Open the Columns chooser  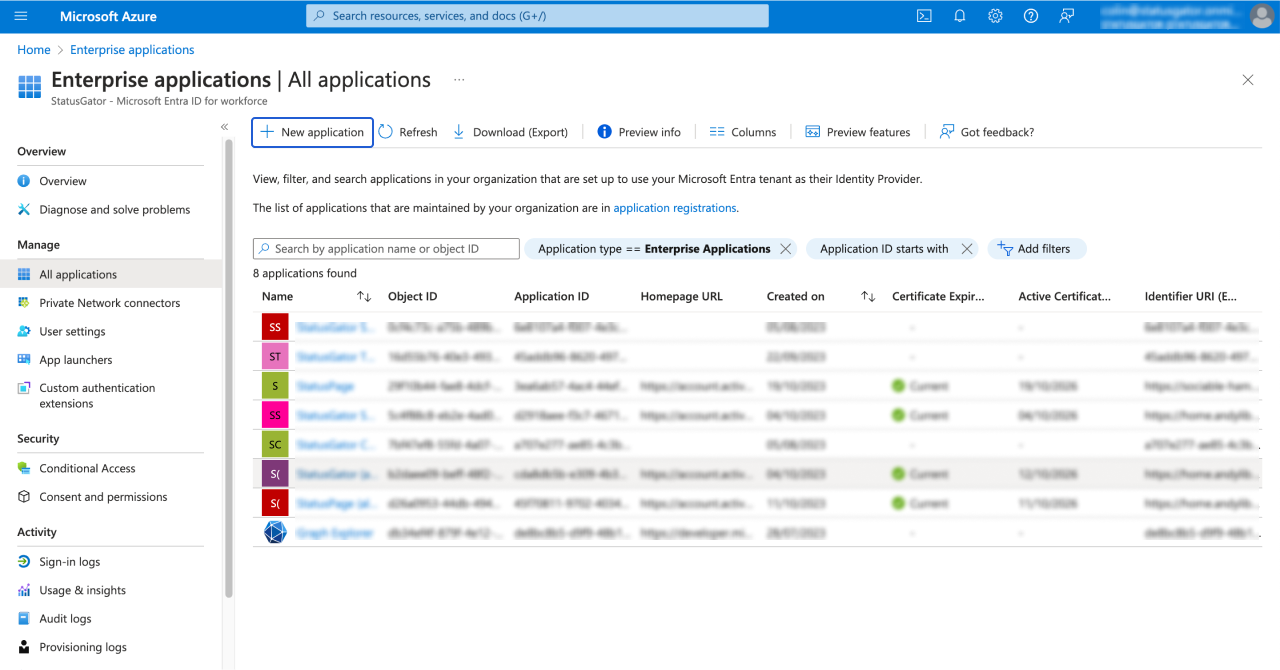point(742,132)
